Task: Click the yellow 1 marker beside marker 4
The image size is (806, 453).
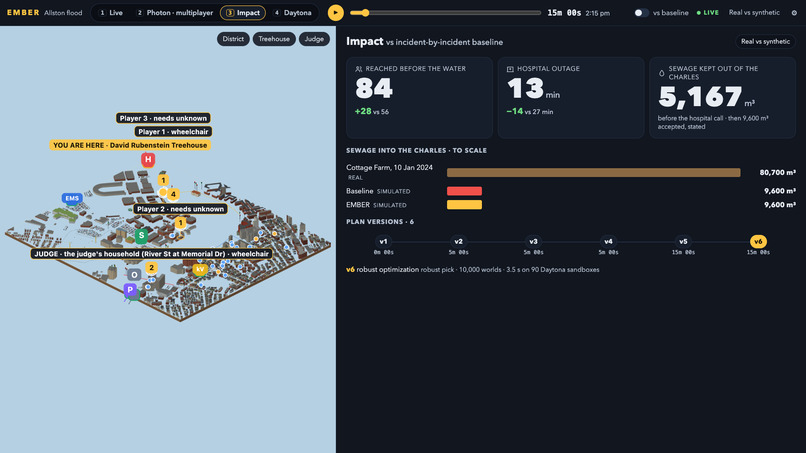Action: click(163, 180)
